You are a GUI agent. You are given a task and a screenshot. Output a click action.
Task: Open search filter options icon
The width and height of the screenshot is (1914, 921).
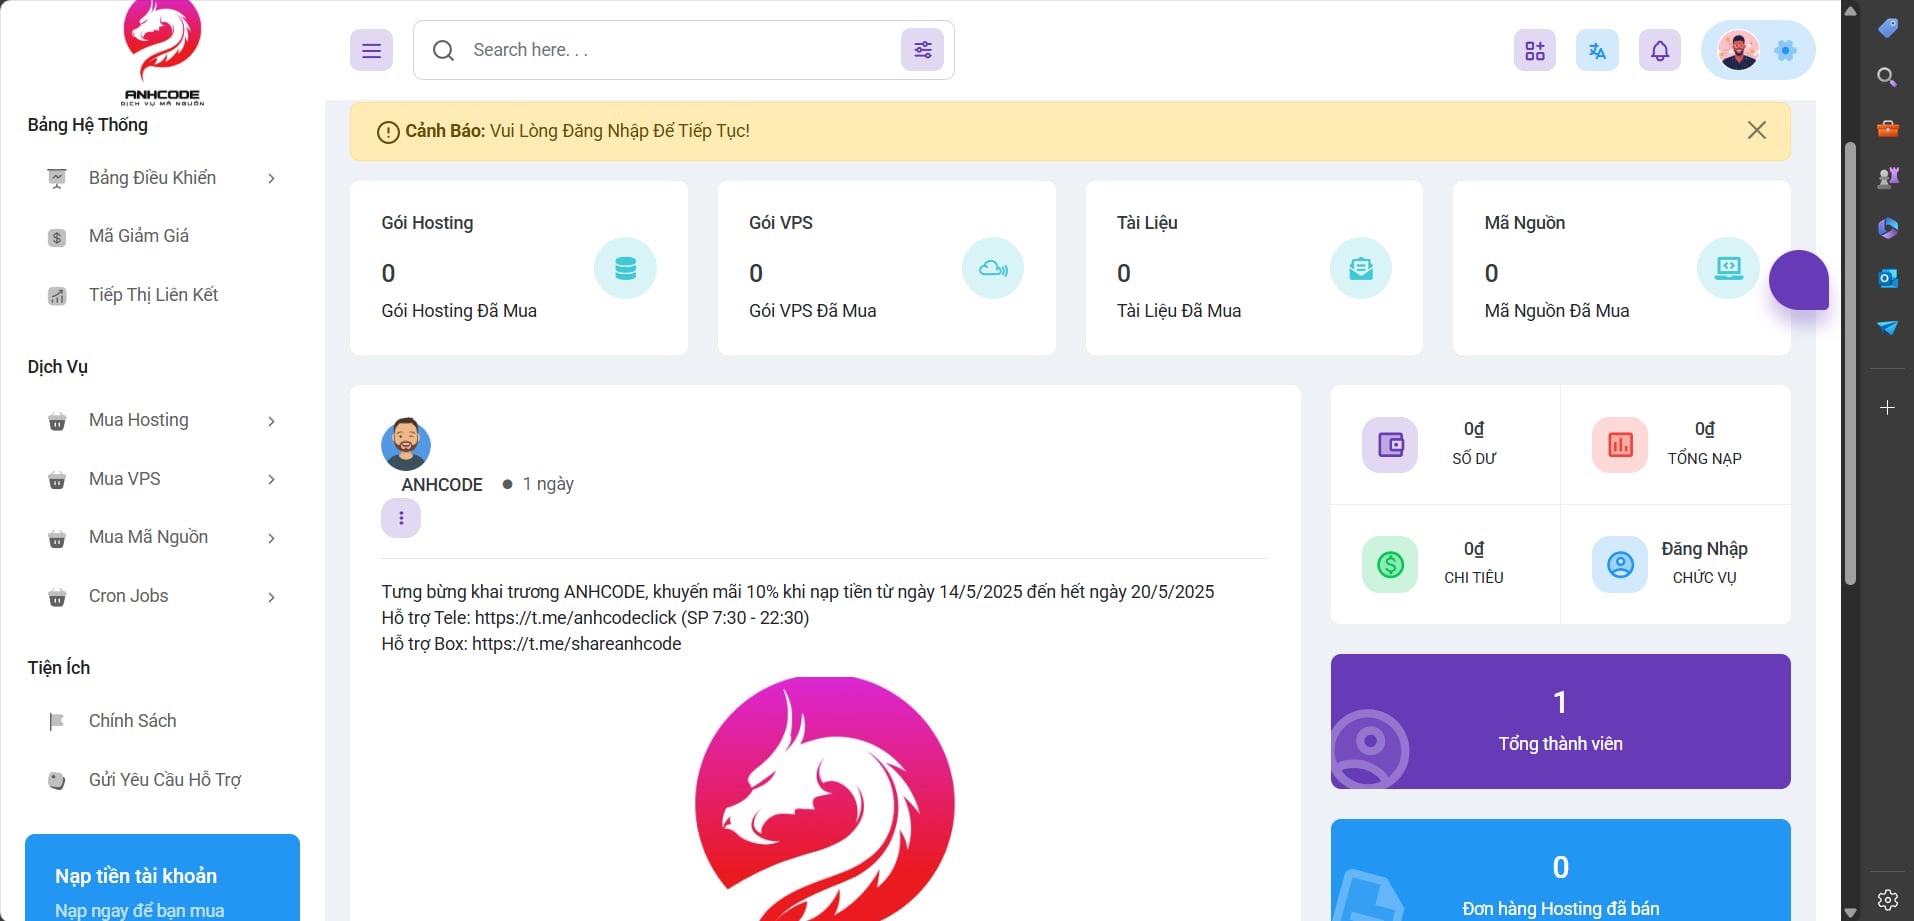922,50
